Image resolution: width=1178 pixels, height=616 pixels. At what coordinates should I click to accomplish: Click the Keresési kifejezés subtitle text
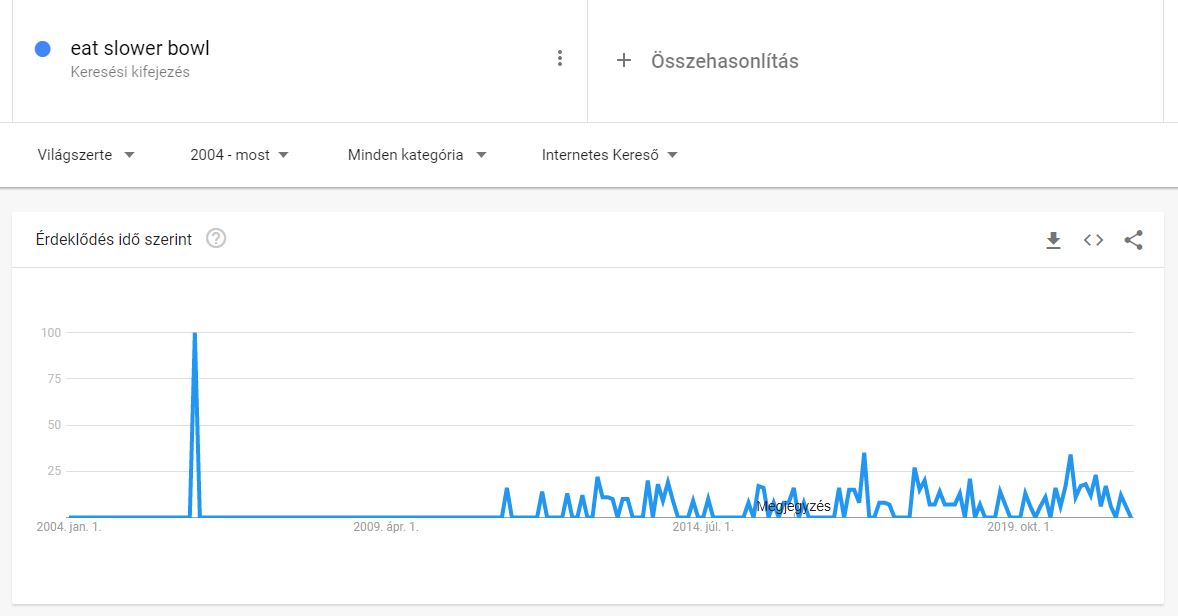130,72
